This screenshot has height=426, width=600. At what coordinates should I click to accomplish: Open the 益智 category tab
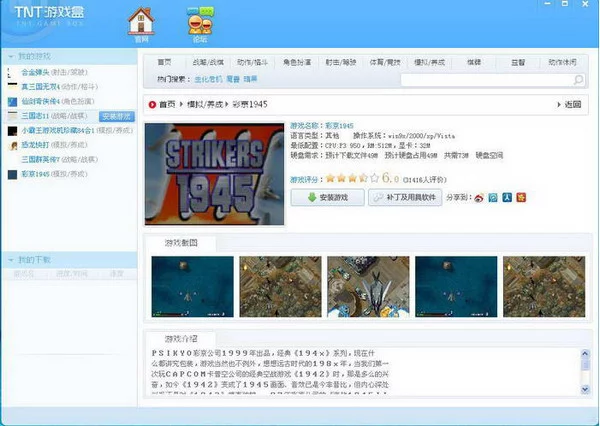518,62
